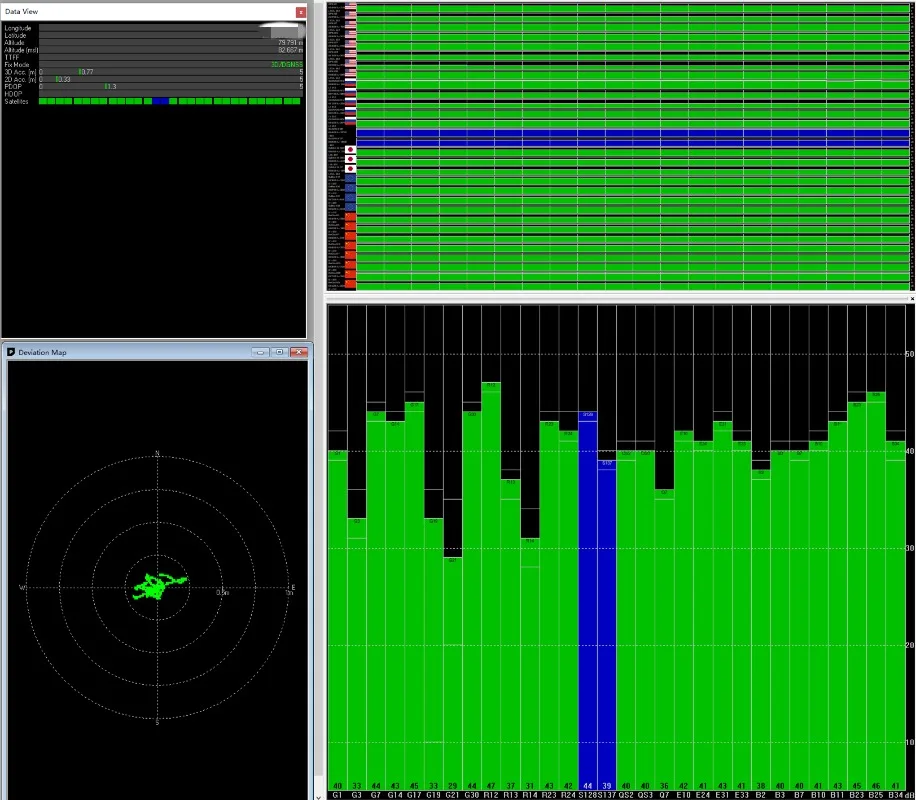Image resolution: width=916 pixels, height=800 pixels.
Task: Close the Deviation Map window
Action: point(298,352)
